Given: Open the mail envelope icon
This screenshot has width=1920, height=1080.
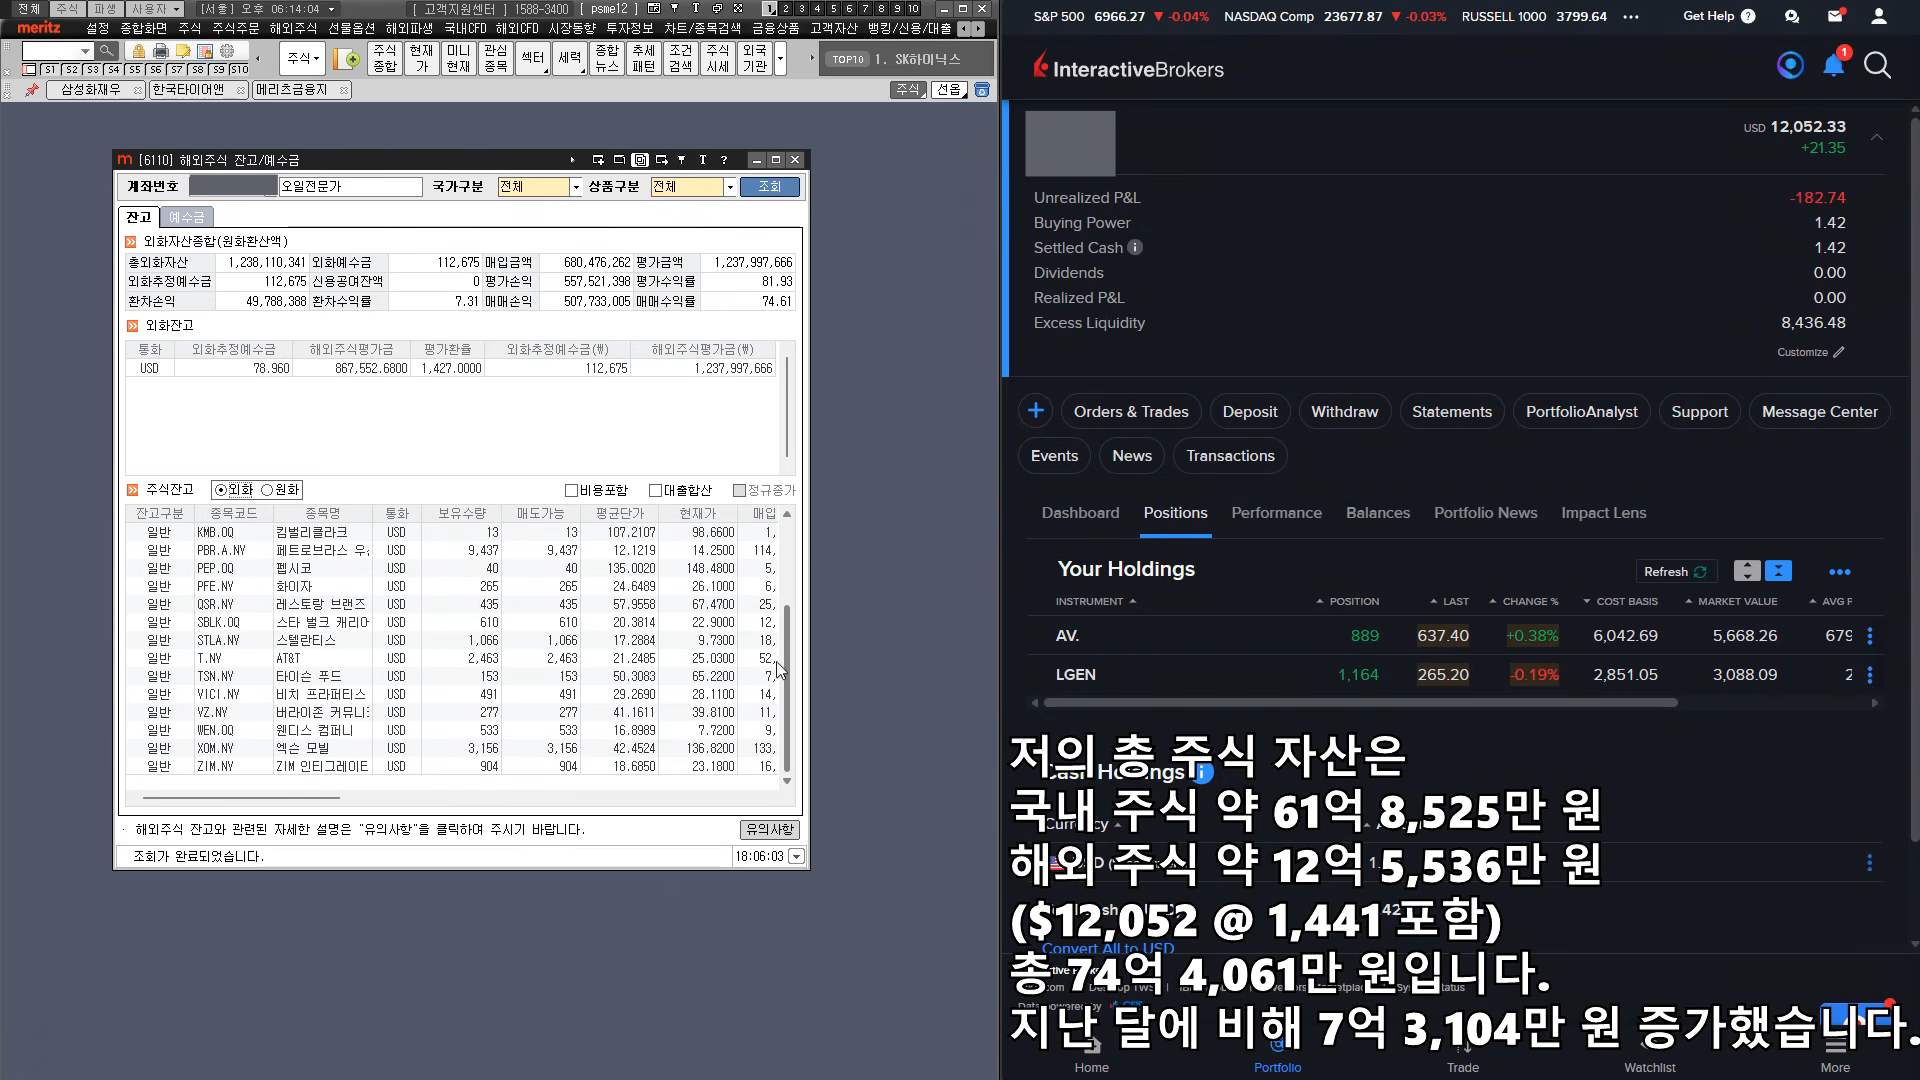Looking at the screenshot, I should pos(1835,16).
